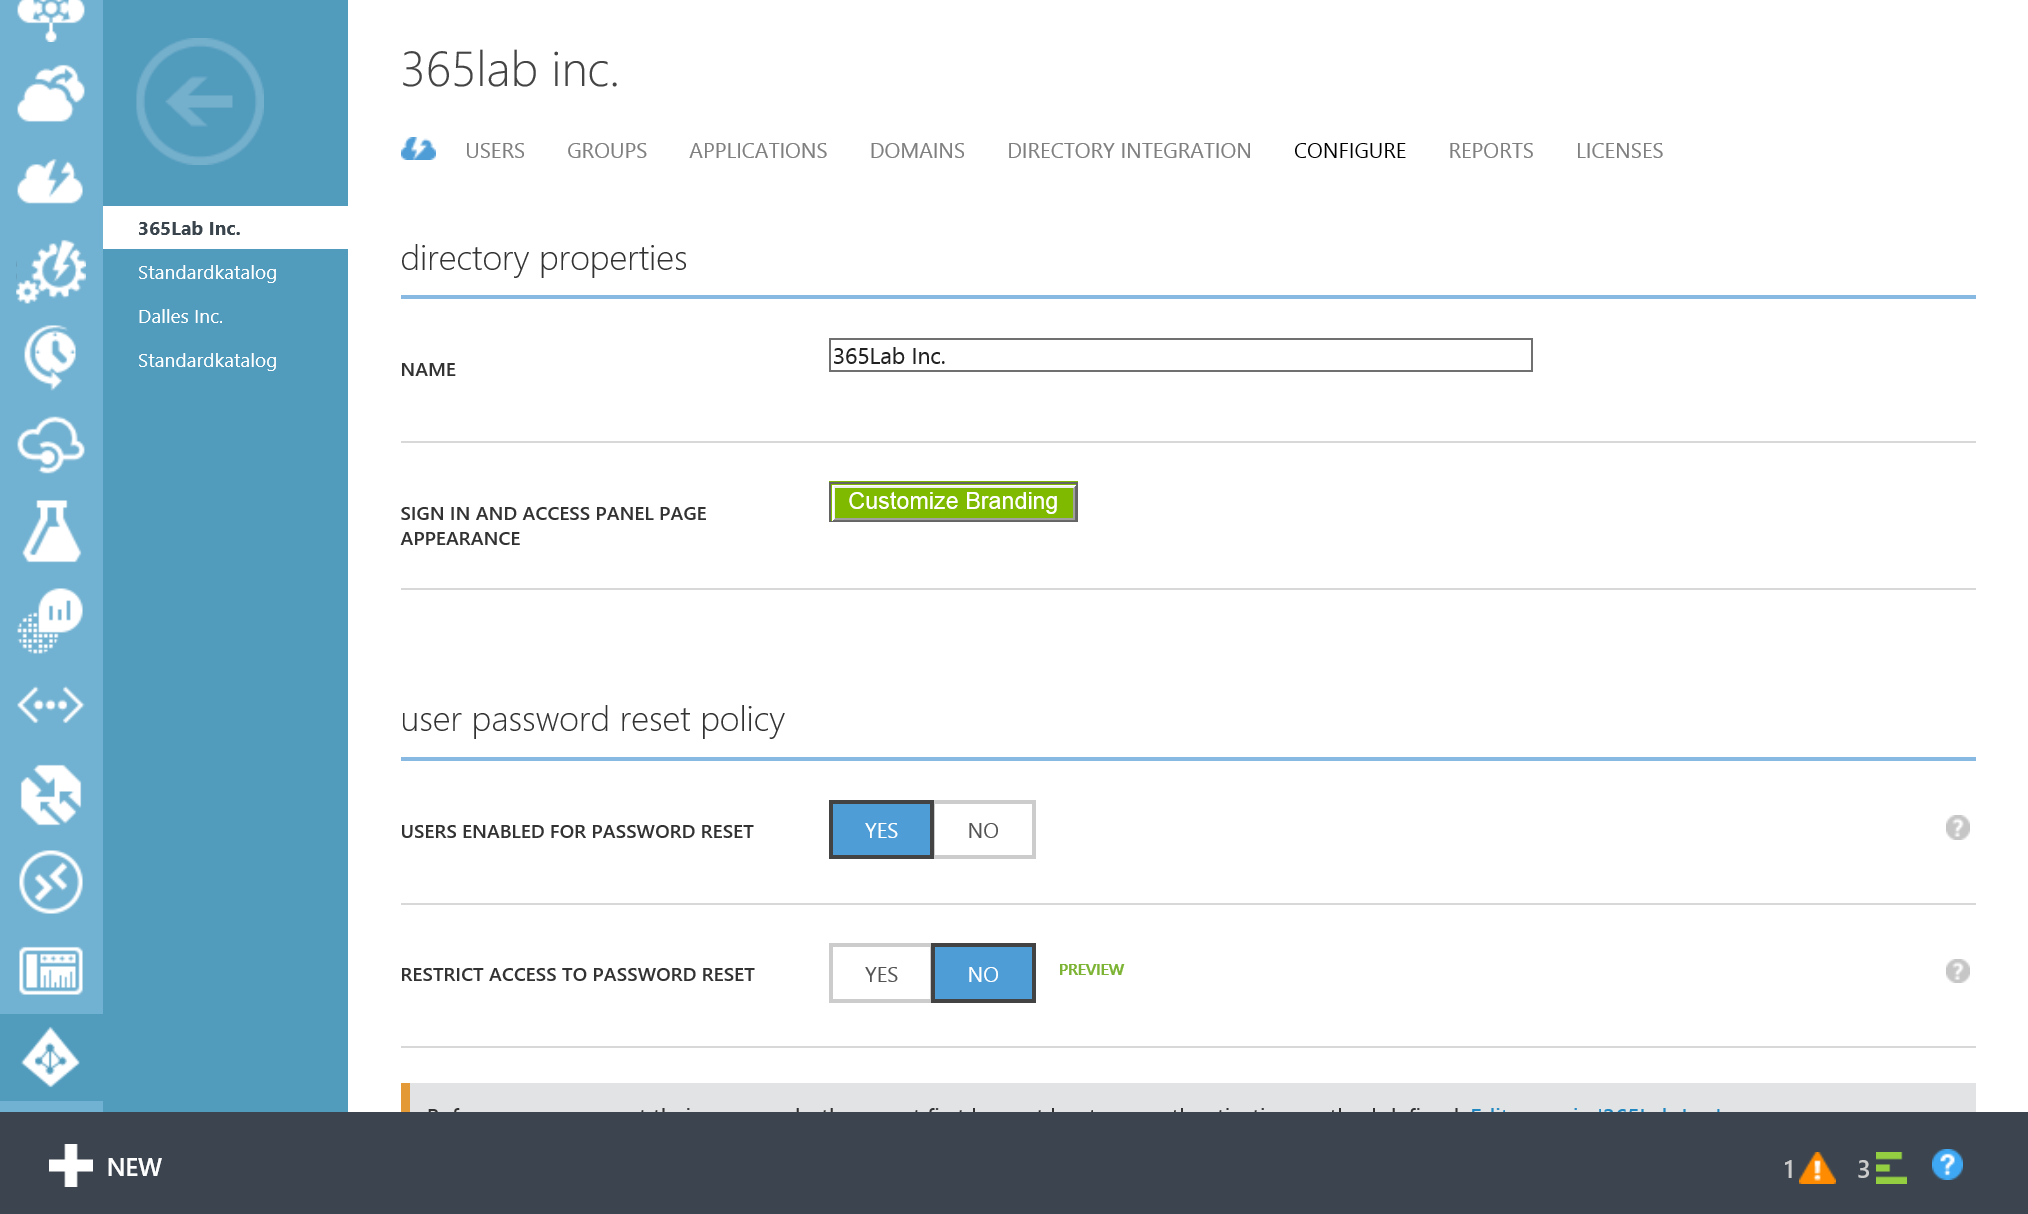This screenshot has width=2028, height=1214.
Task: Click the directory NAME text field
Action: 1180,356
